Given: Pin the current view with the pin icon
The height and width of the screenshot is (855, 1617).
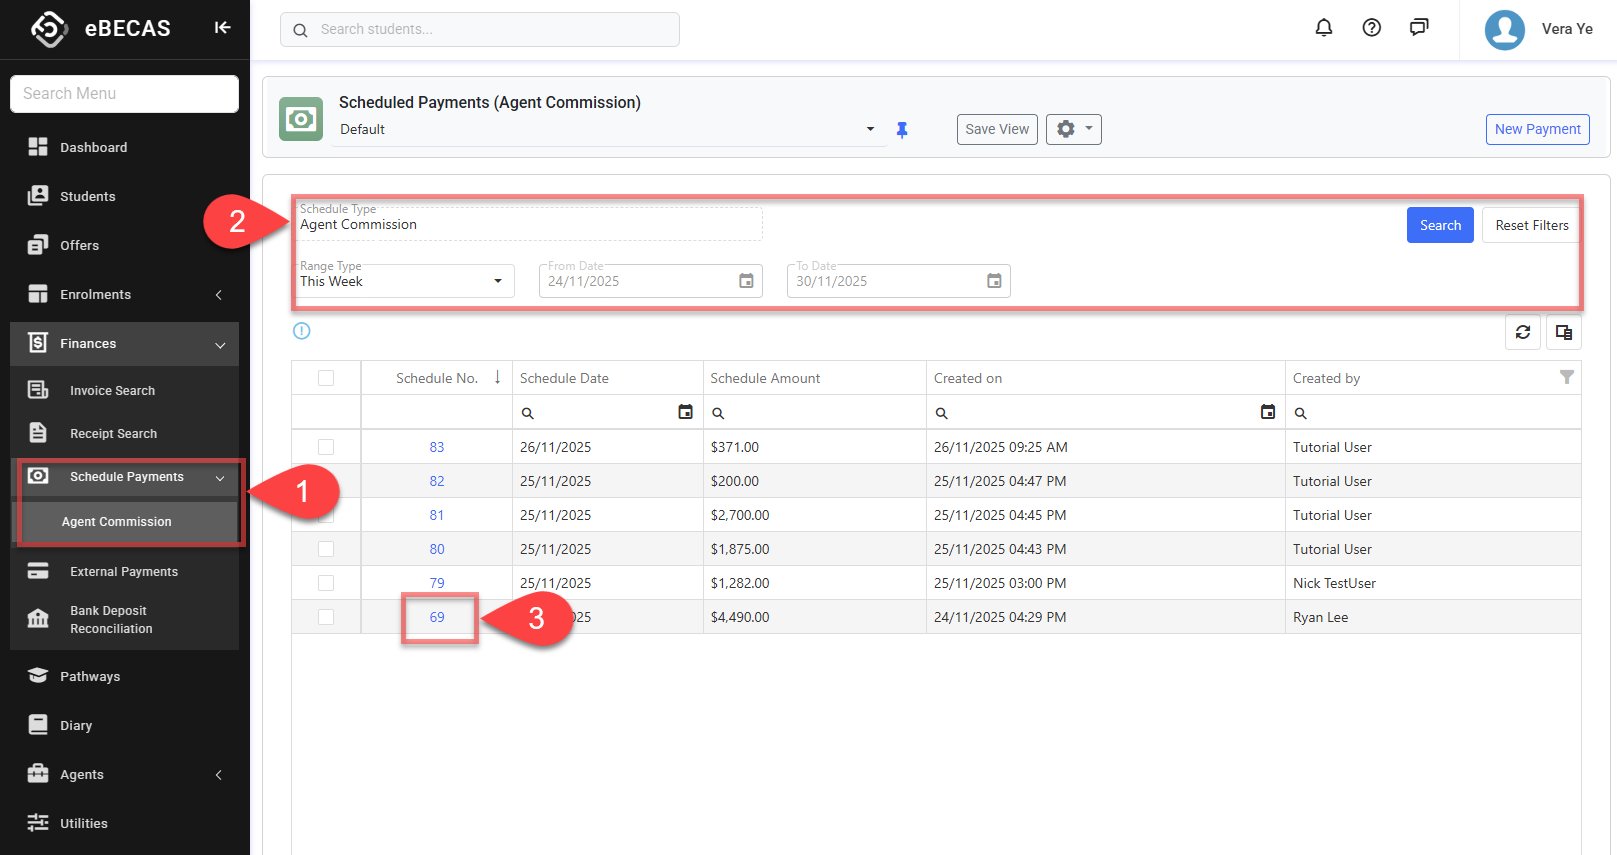Looking at the screenshot, I should tap(902, 130).
